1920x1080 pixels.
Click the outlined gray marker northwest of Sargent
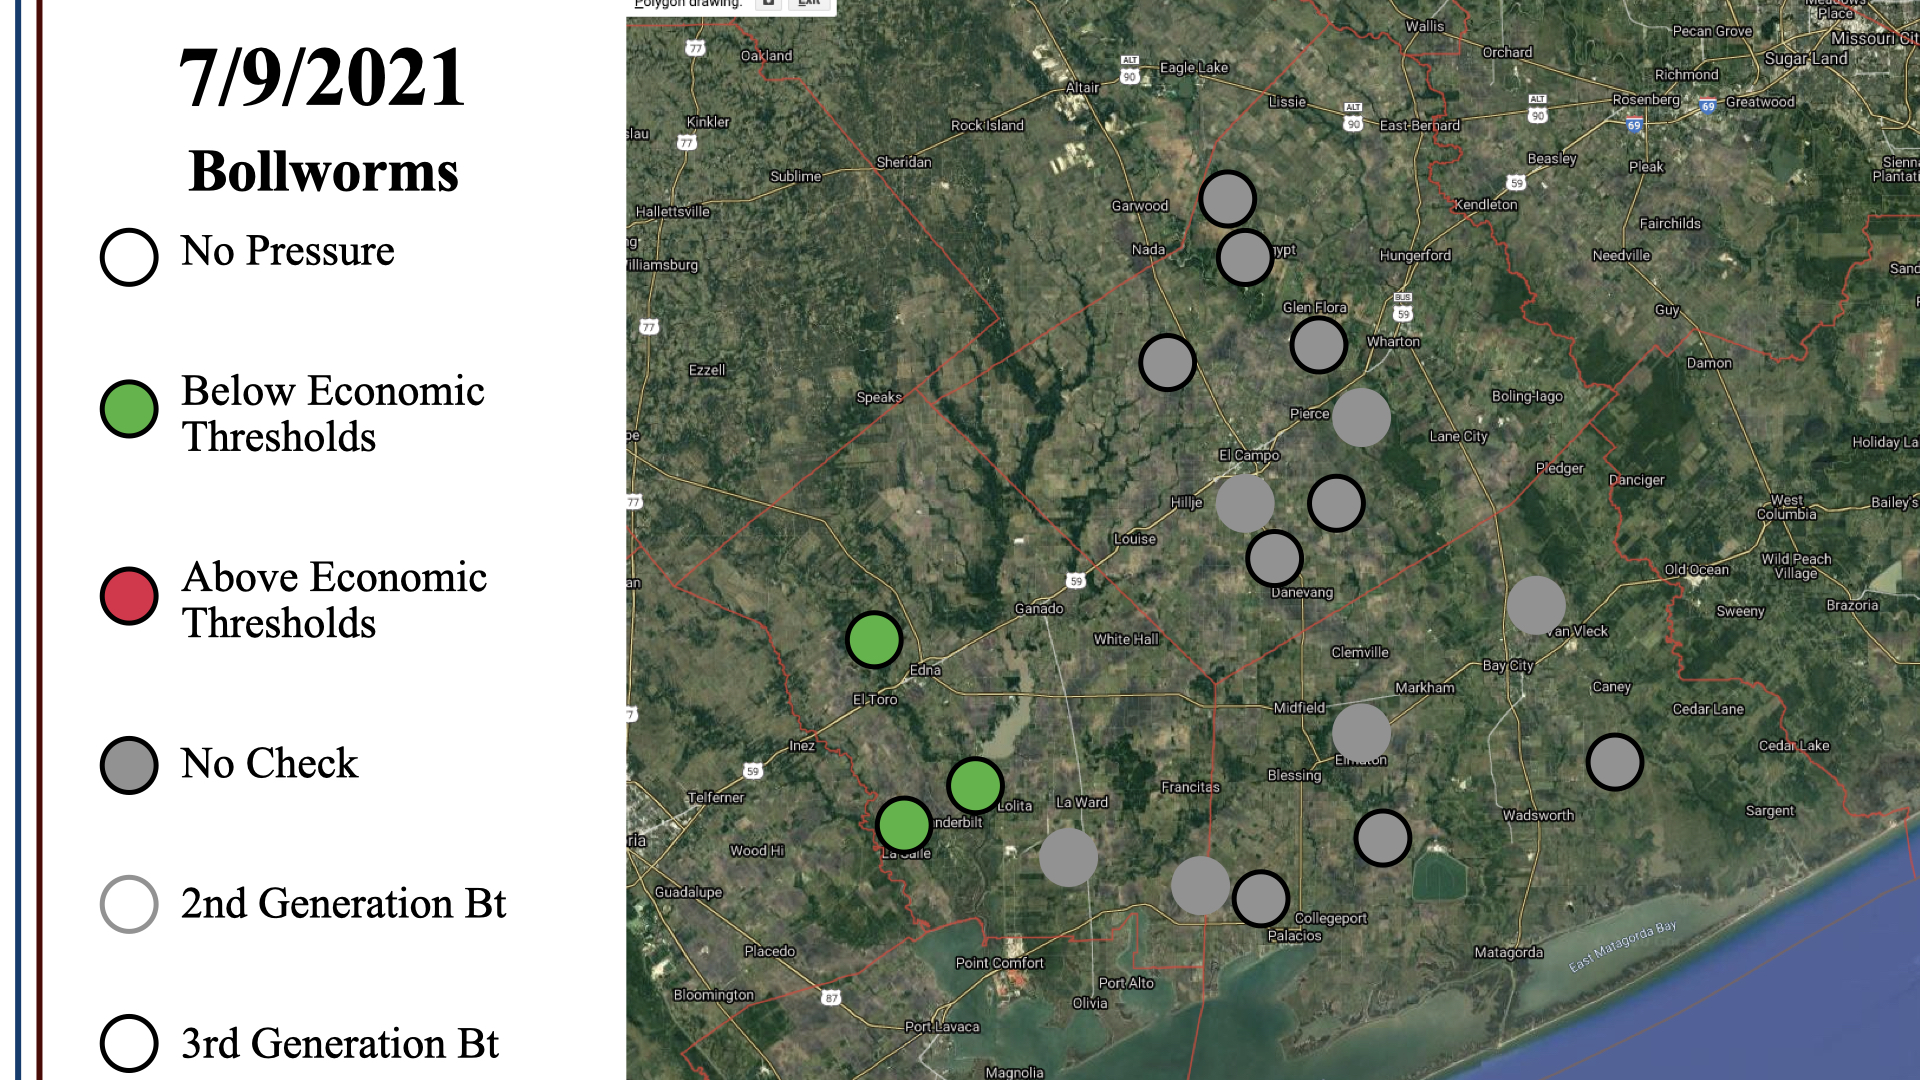click(x=1614, y=762)
